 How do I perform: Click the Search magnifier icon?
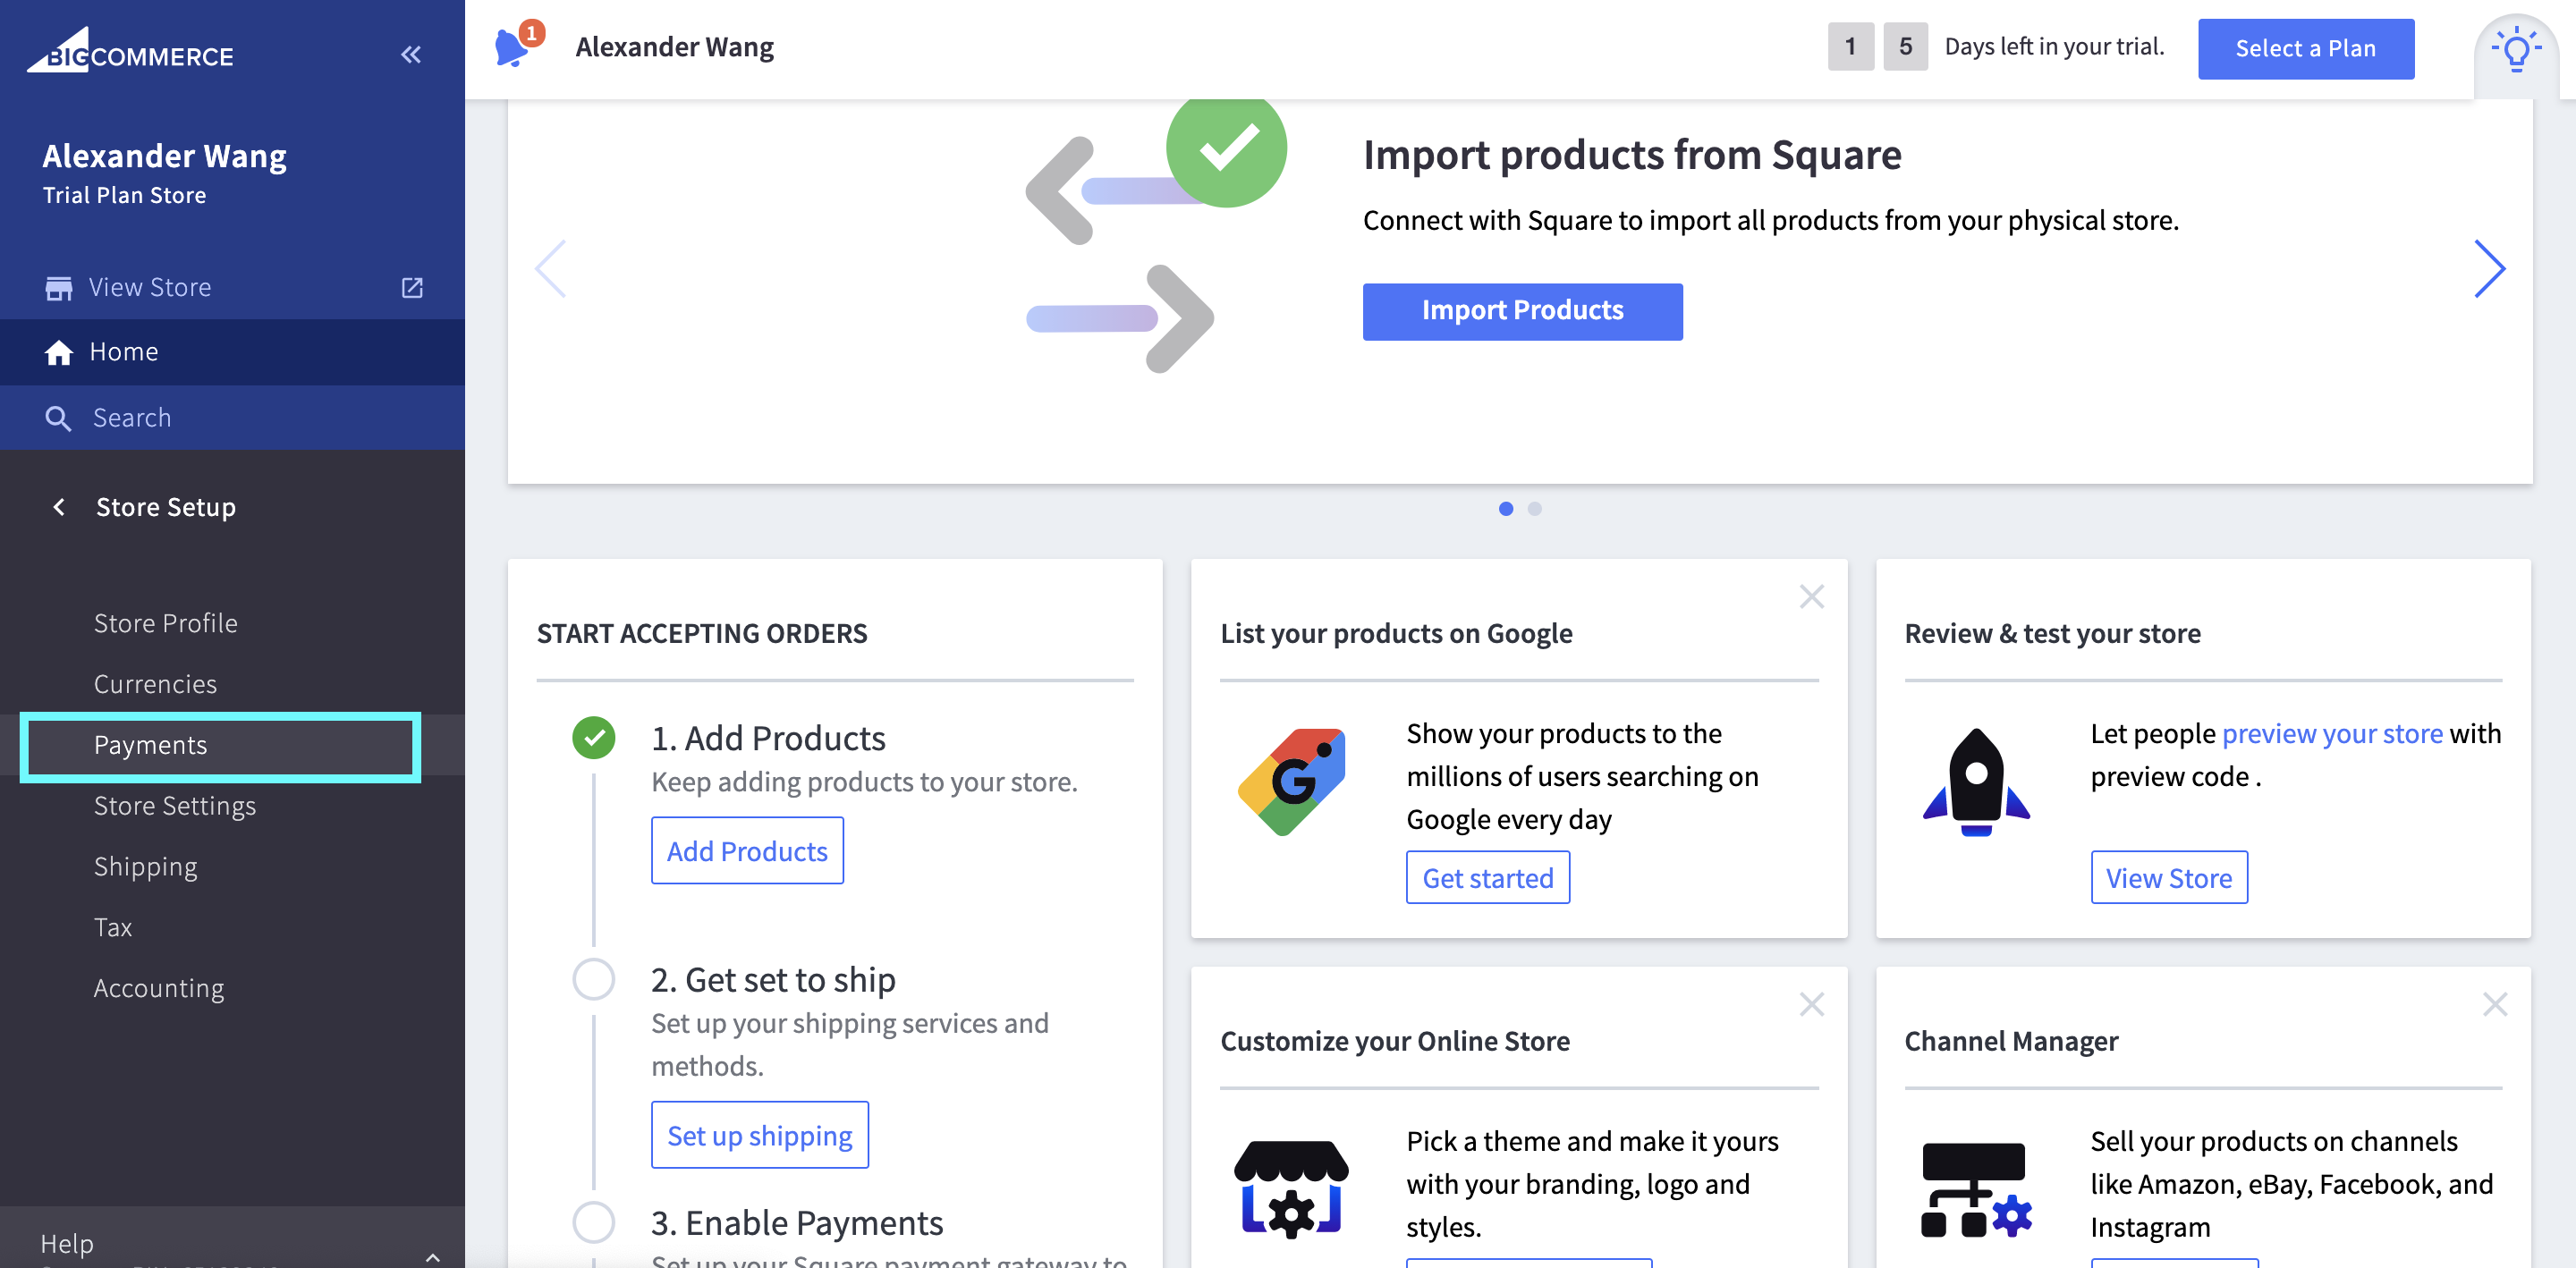click(x=59, y=418)
